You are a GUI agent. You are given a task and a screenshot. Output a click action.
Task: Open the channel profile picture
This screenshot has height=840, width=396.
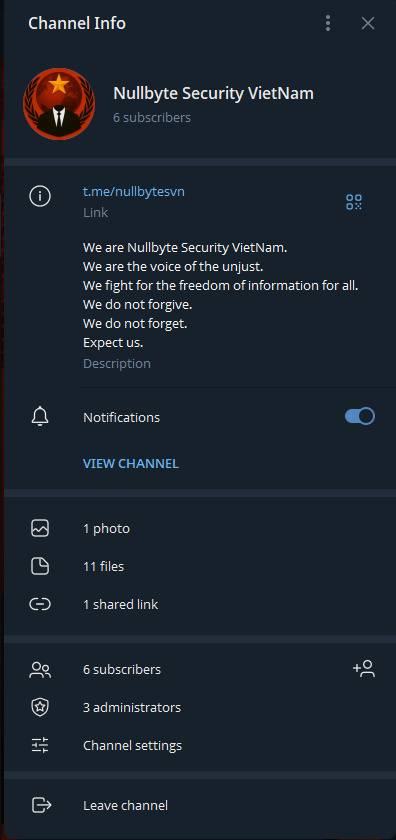[59, 104]
